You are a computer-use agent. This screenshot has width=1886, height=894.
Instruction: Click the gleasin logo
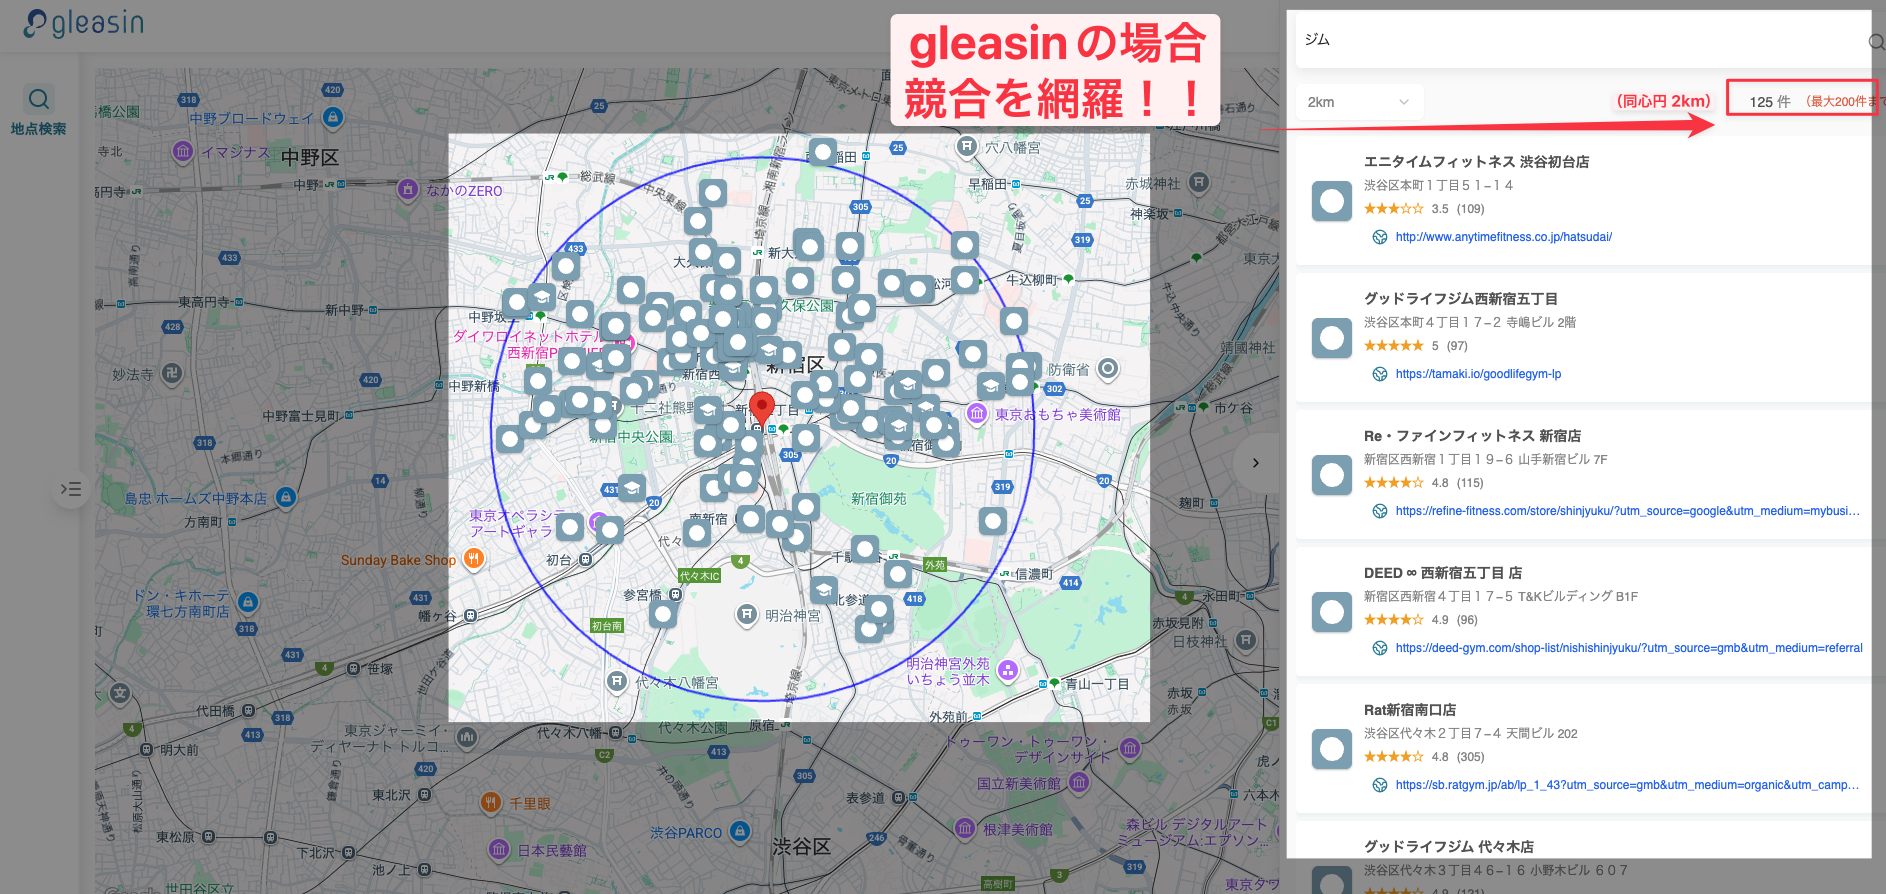[x=84, y=23]
